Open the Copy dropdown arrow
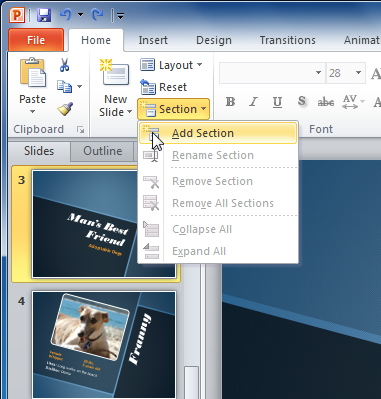 tap(79, 87)
